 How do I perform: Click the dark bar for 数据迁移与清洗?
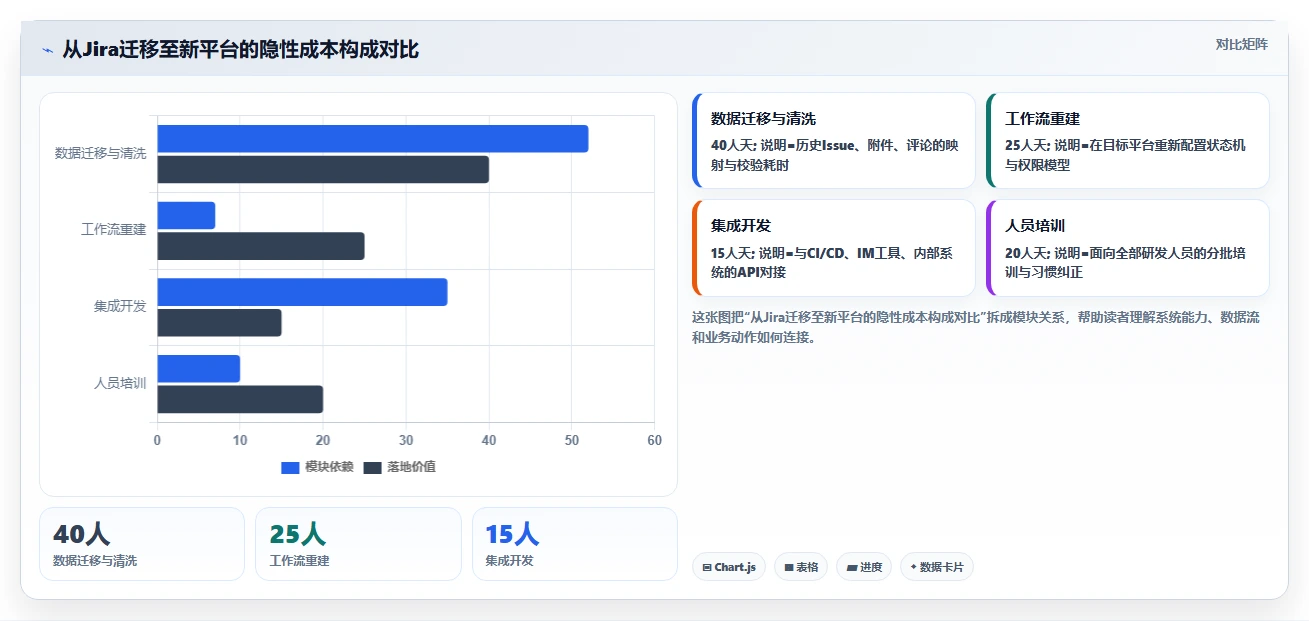point(323,169)
